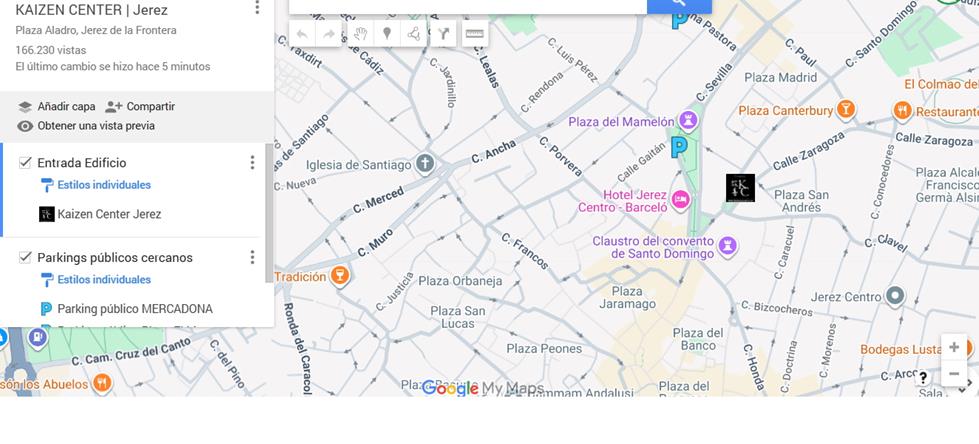This screenshot has width=979, height=444.
Task: Click the Hotel Jerez Centro Barceló hotel pin
Action: (x=681, y=199)
